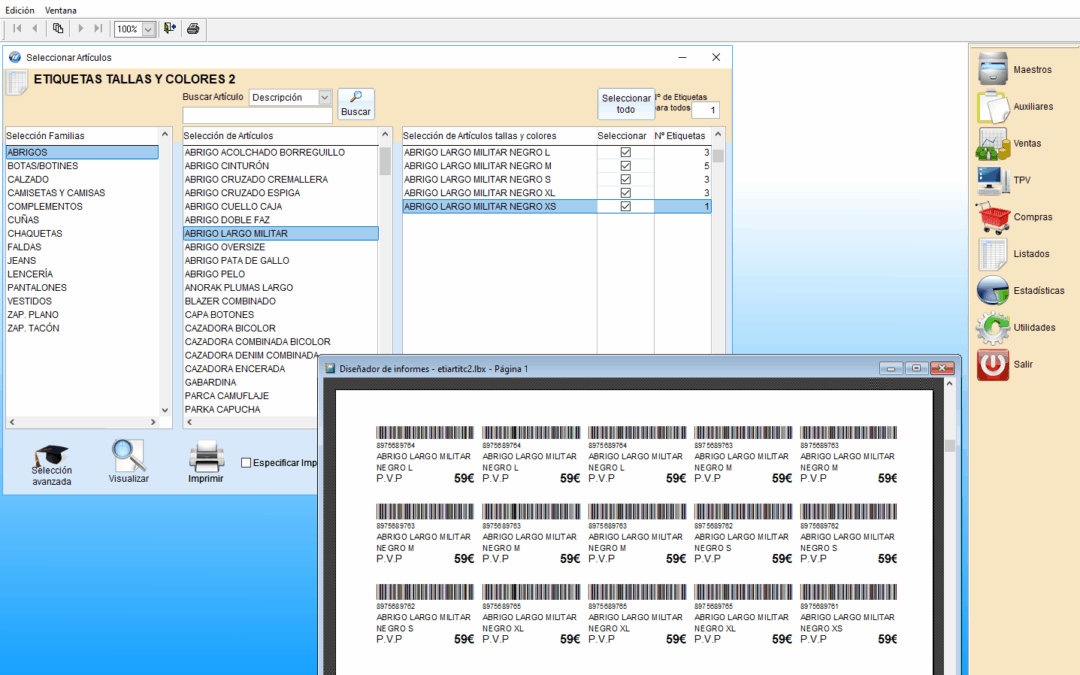Open the Maestros sidebar icon
Viewport: 1080px width, 675px height.
tap(993, 69)
